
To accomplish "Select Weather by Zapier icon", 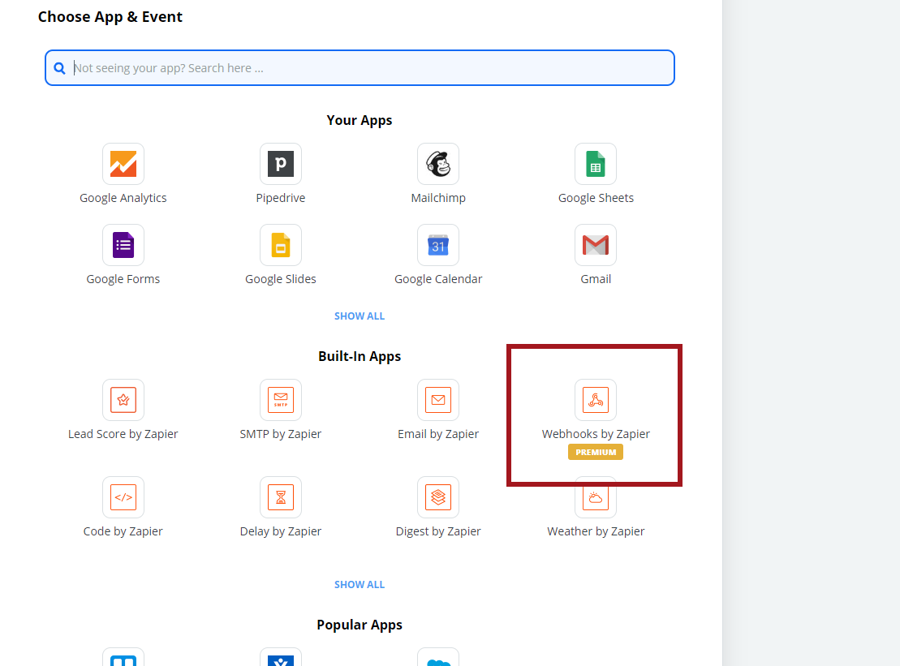I will (595, 497).
